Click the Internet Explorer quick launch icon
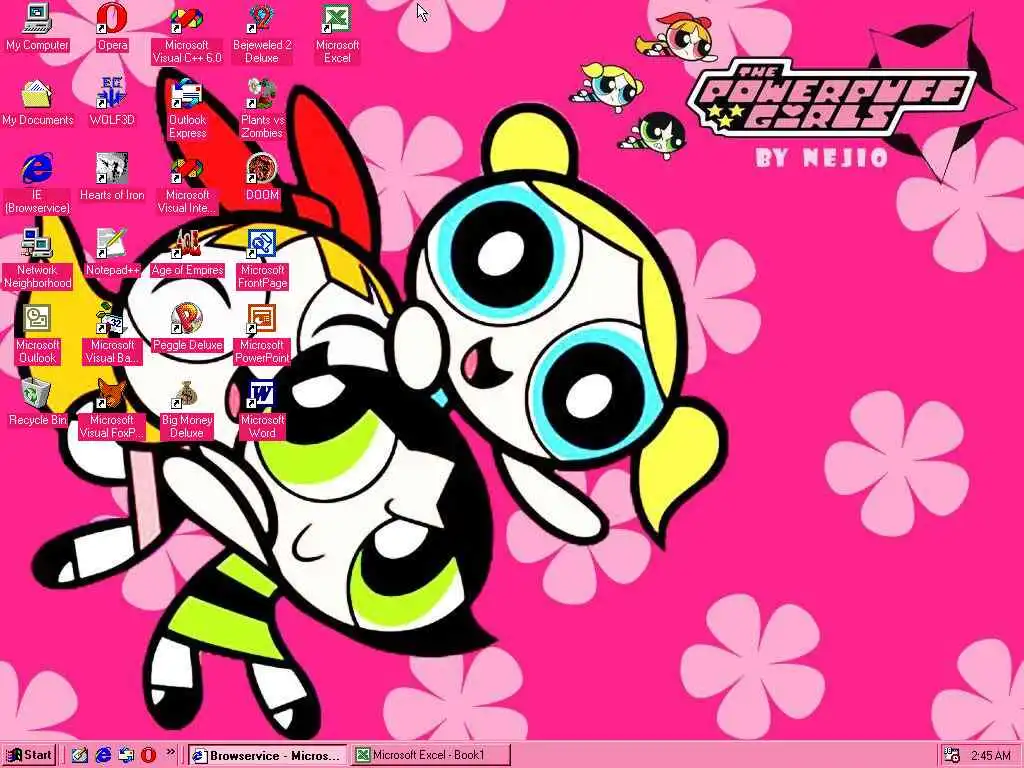 click(x=103, y=755)
